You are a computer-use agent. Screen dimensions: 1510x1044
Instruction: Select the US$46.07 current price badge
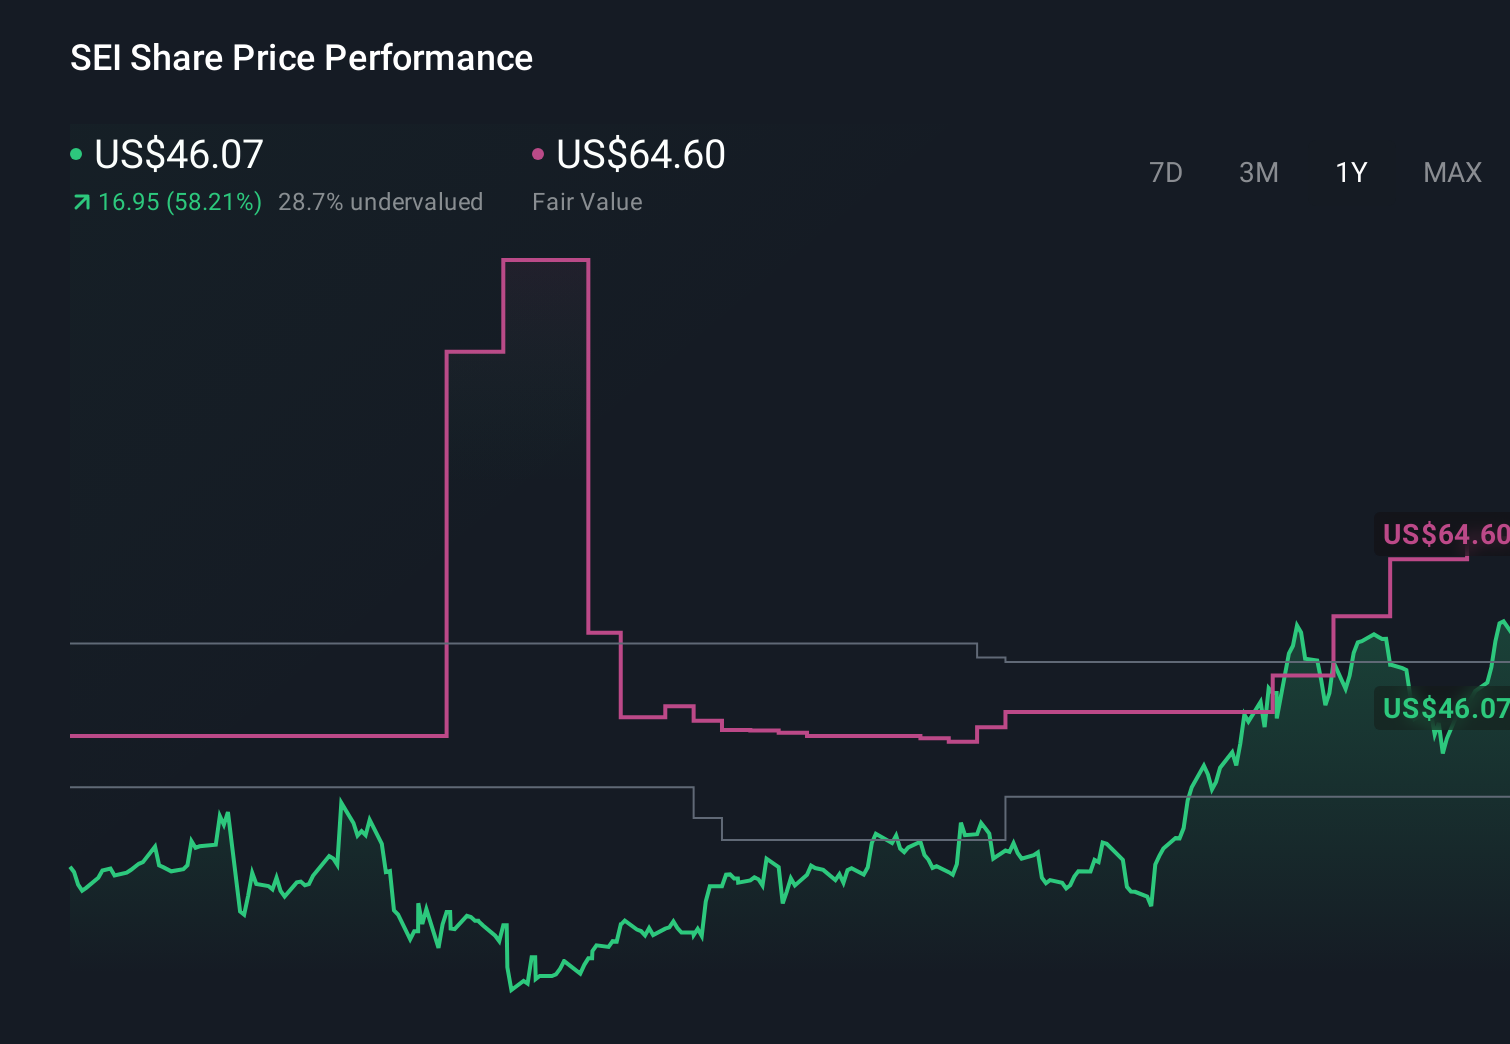[1444, 709]
